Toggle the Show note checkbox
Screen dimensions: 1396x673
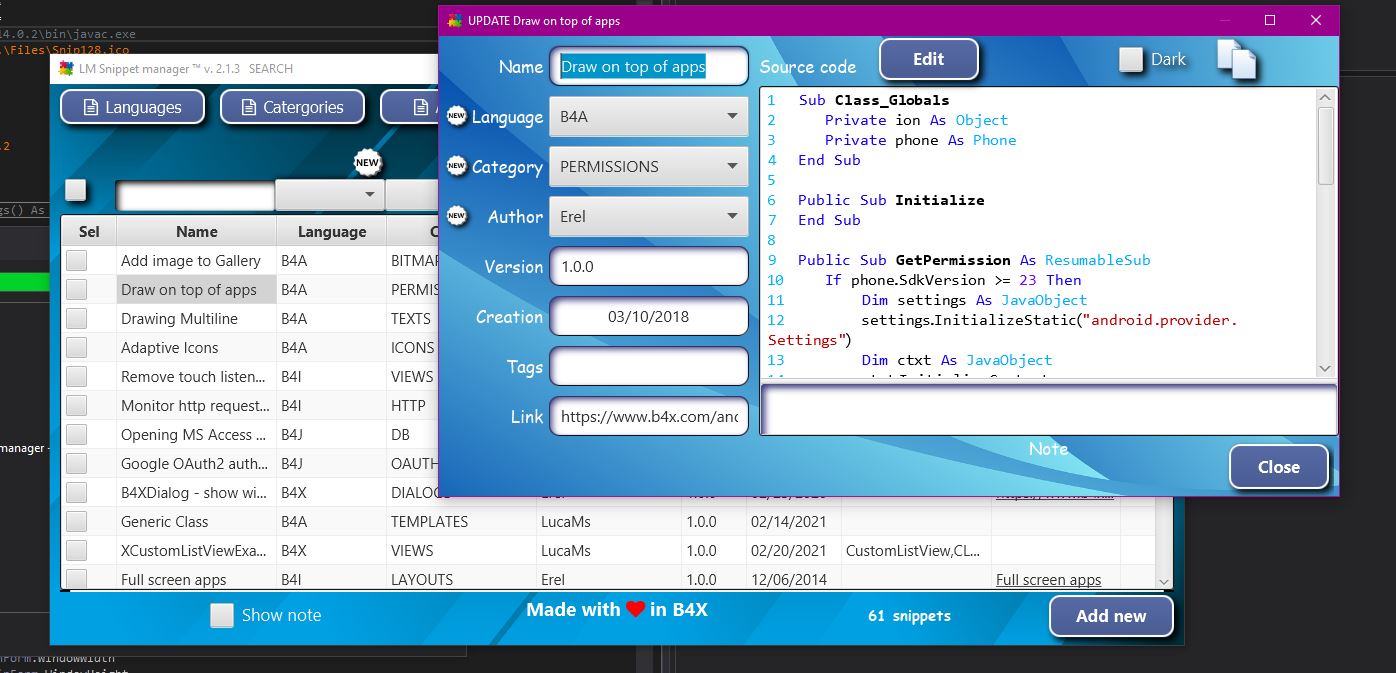coord(222,615)
